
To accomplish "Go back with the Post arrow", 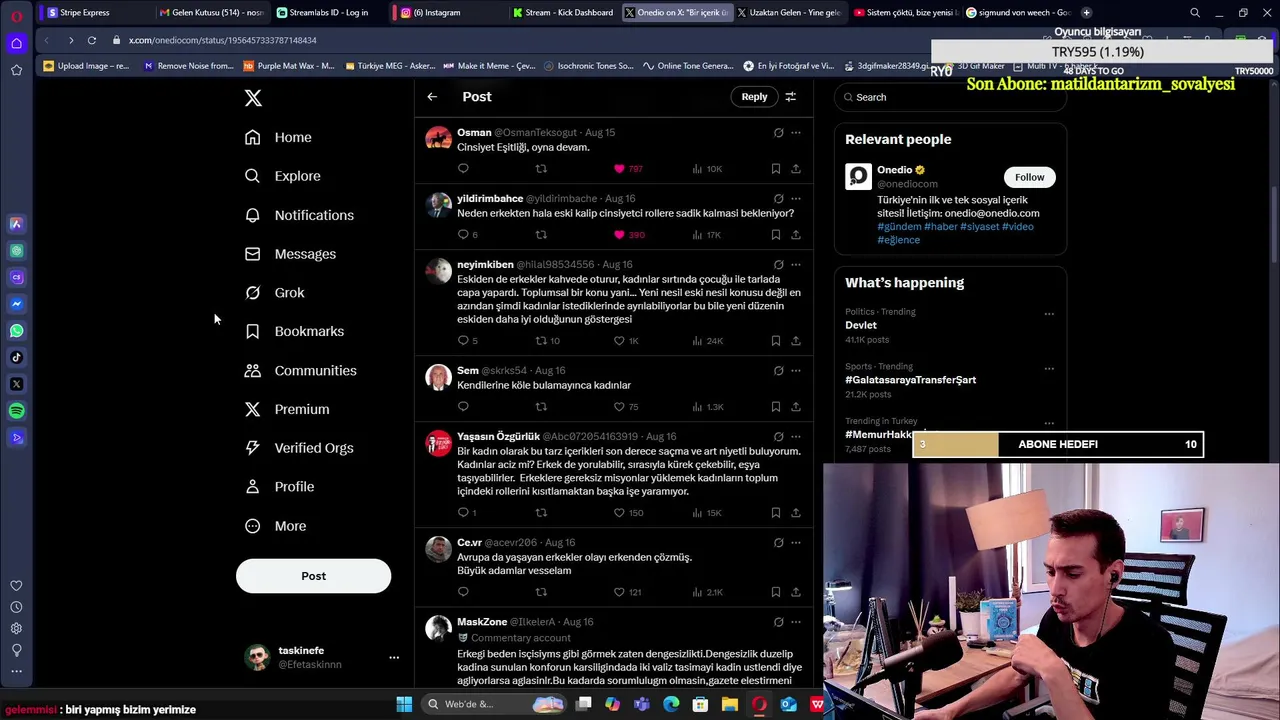I will coord(432,97).
